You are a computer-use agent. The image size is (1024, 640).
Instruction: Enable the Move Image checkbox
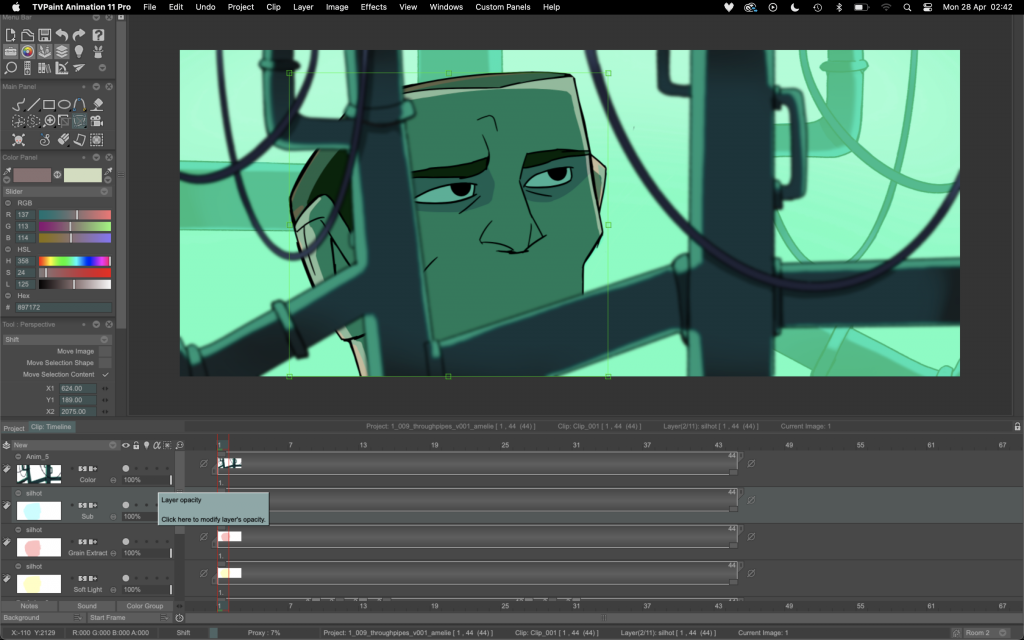point(105,351)
